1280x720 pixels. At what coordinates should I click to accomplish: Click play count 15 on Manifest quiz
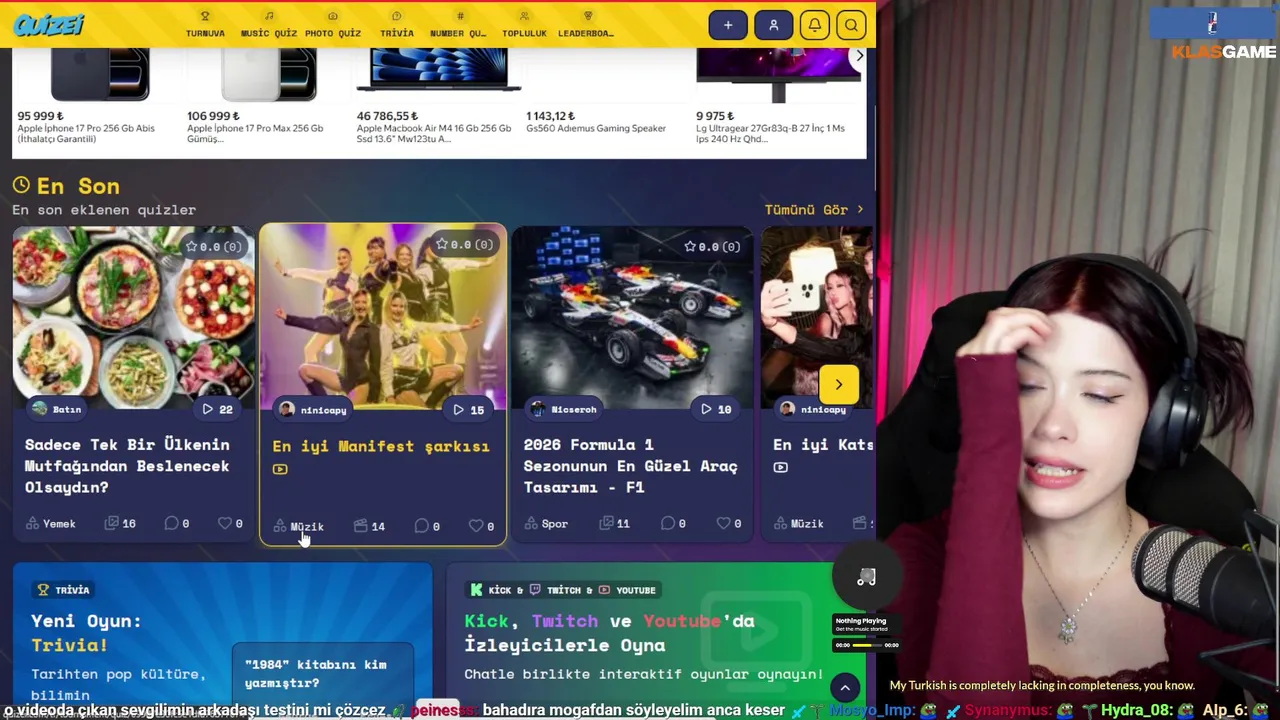(x=468, y=409)
